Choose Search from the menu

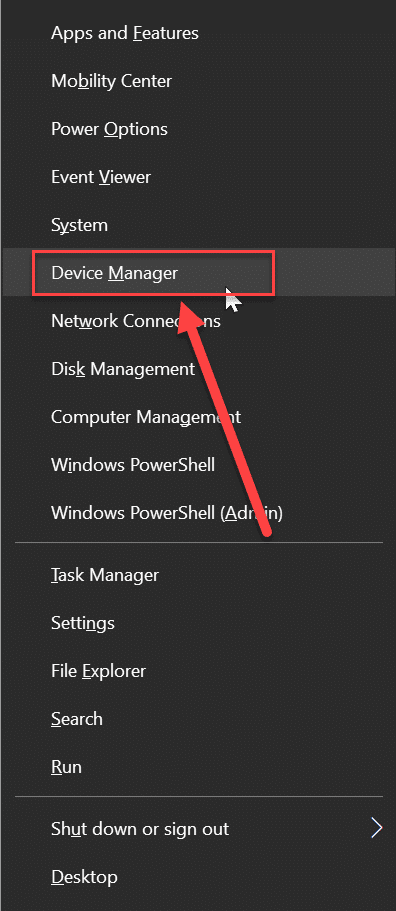click(198, 719)
